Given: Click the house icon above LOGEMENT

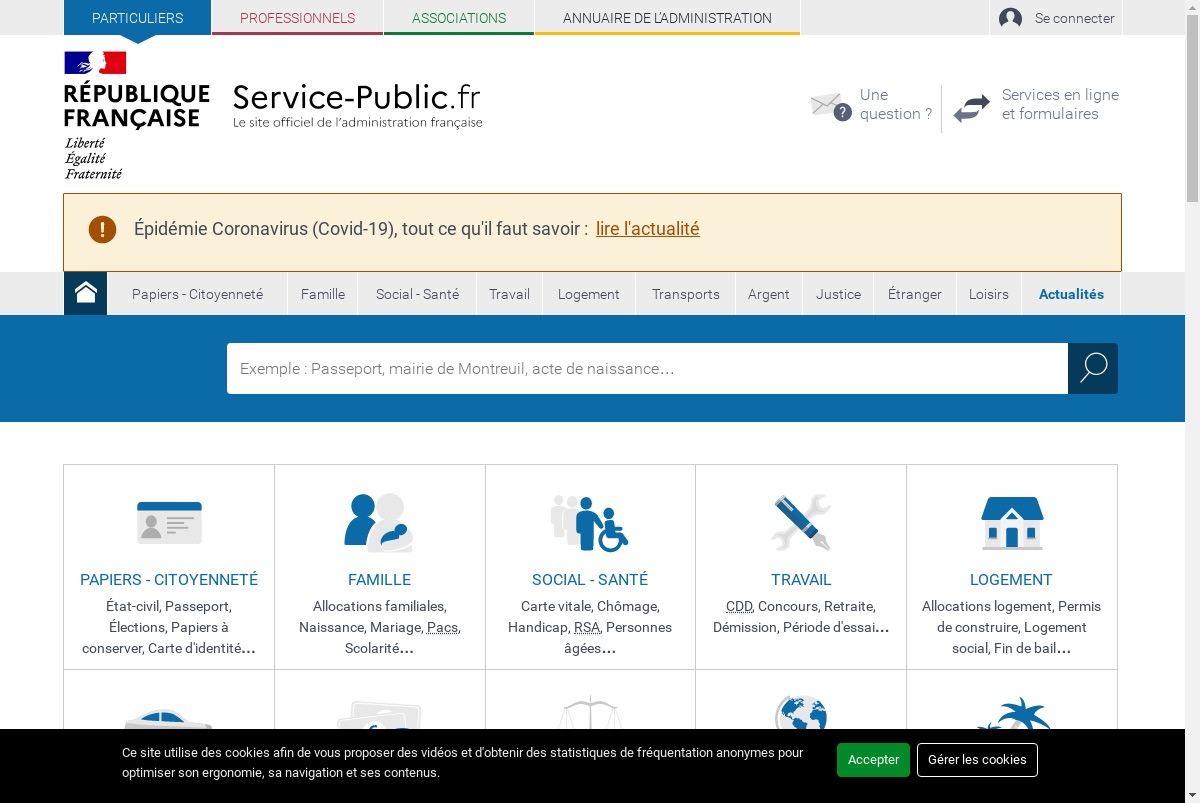Looking at the screenshot, I should coord(1012,522).
